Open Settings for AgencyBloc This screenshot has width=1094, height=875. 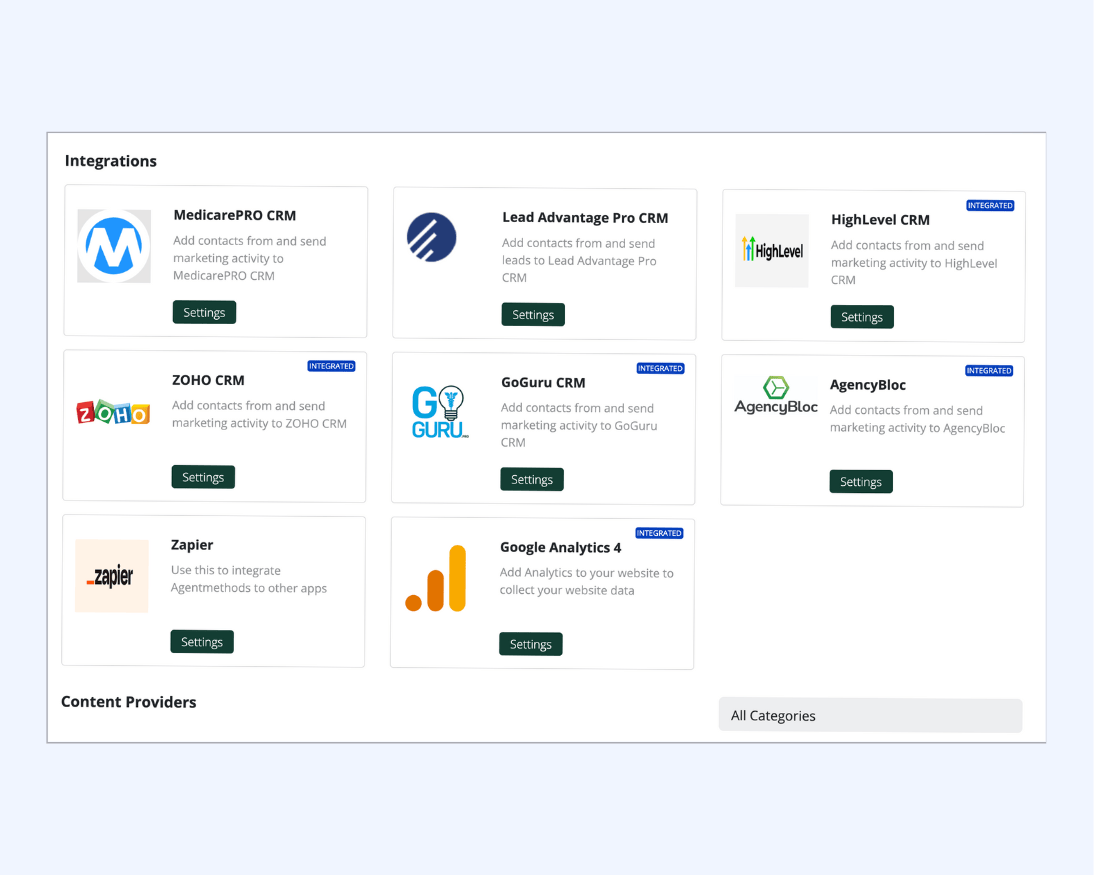pyautogui.click(x=861, y=481)
